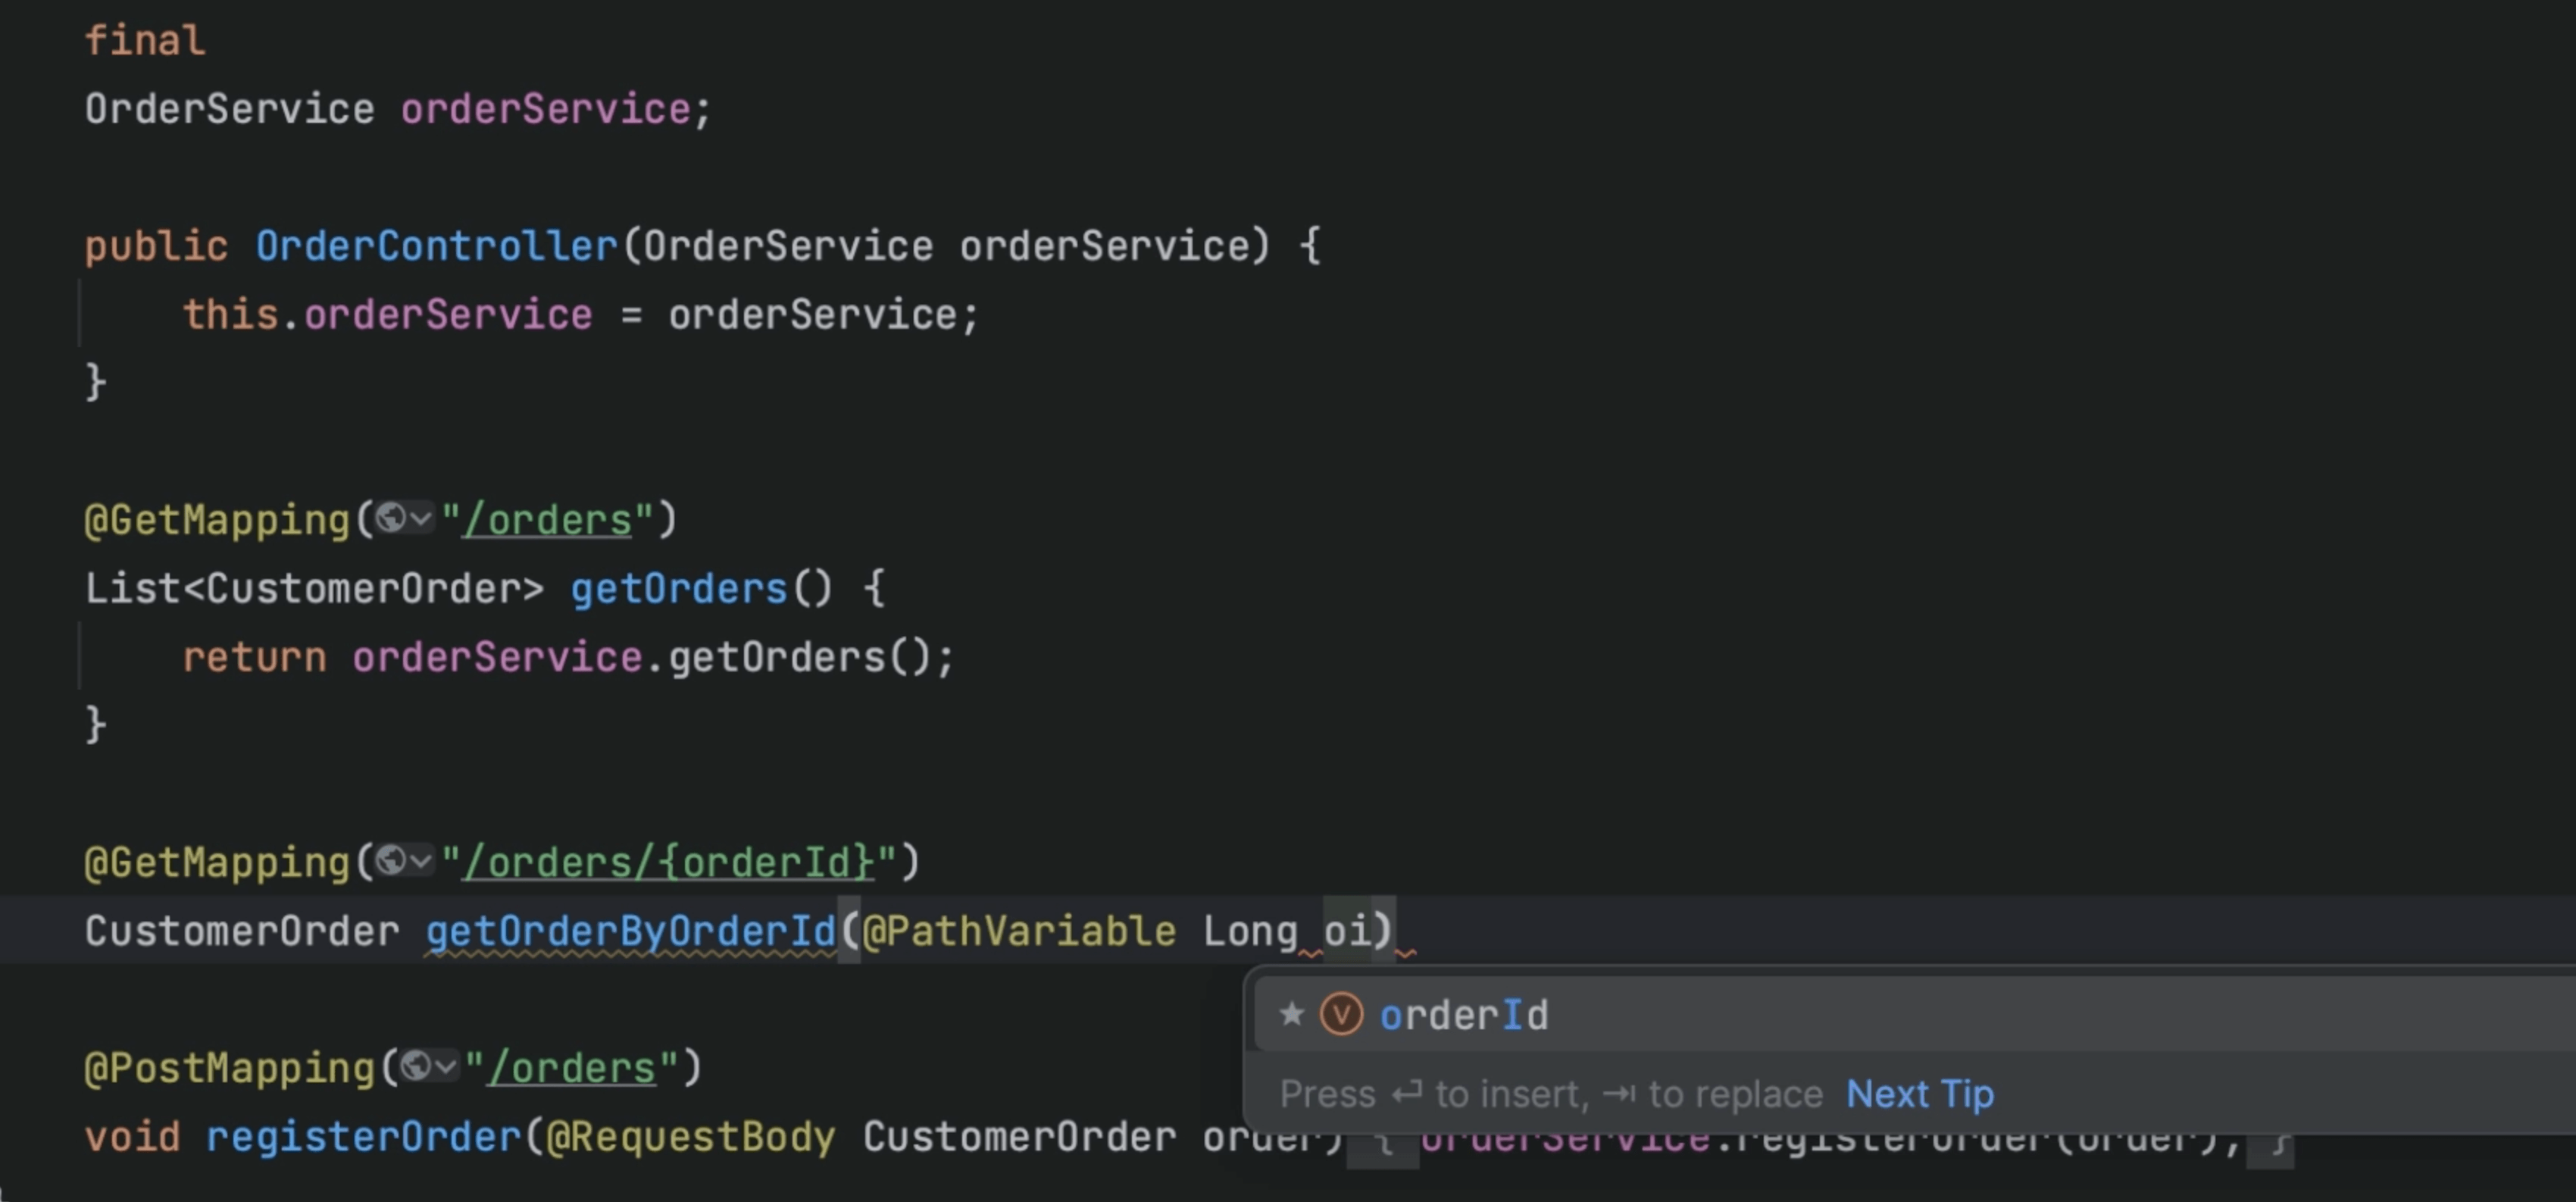
Task: Click globe icon beside first "/orders" GetMapping
Action: [x=391, y=518]
